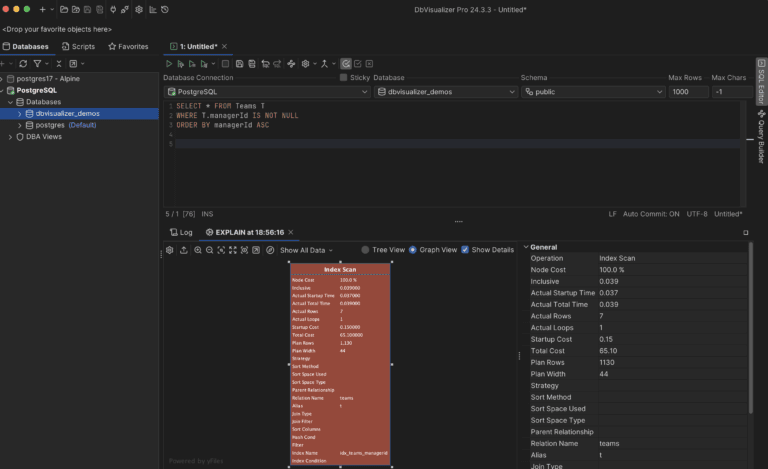The width and height of the screenshot is (768, 469).
Task: Select the Tree View radio button
Action: pyautogui.click(x=365, y=250)
